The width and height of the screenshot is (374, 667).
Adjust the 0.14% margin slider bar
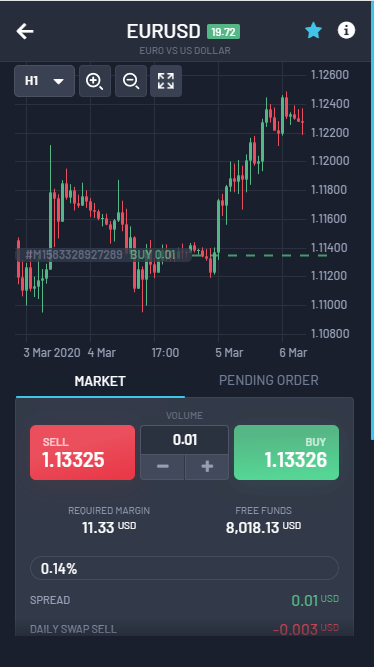point(185,568)
